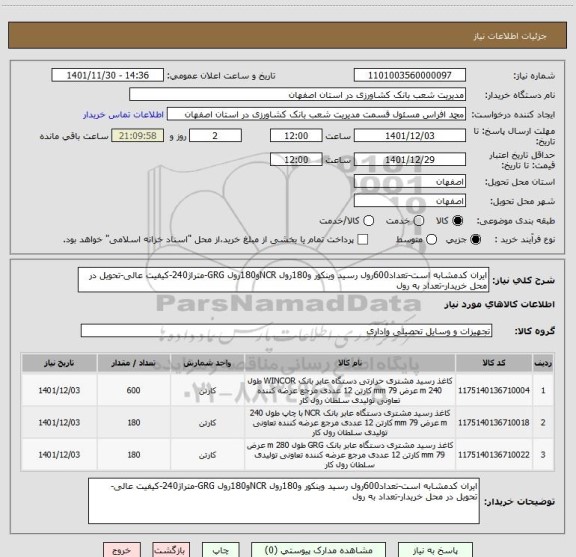
Task: Click quantity 600 in row 1
Action: 133,390
